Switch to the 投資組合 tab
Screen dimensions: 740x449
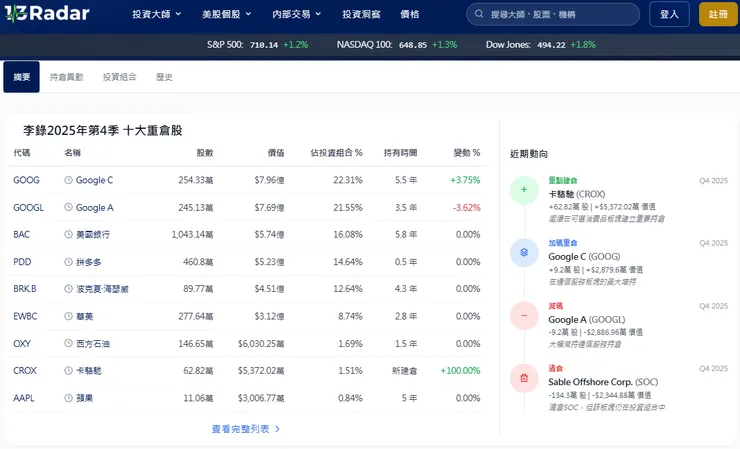point(120,77)
